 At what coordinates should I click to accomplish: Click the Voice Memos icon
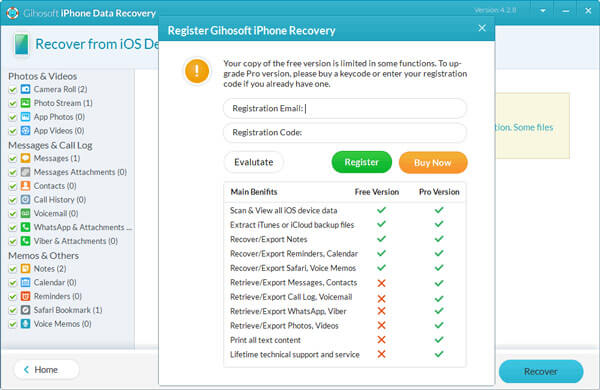[25, 324]
